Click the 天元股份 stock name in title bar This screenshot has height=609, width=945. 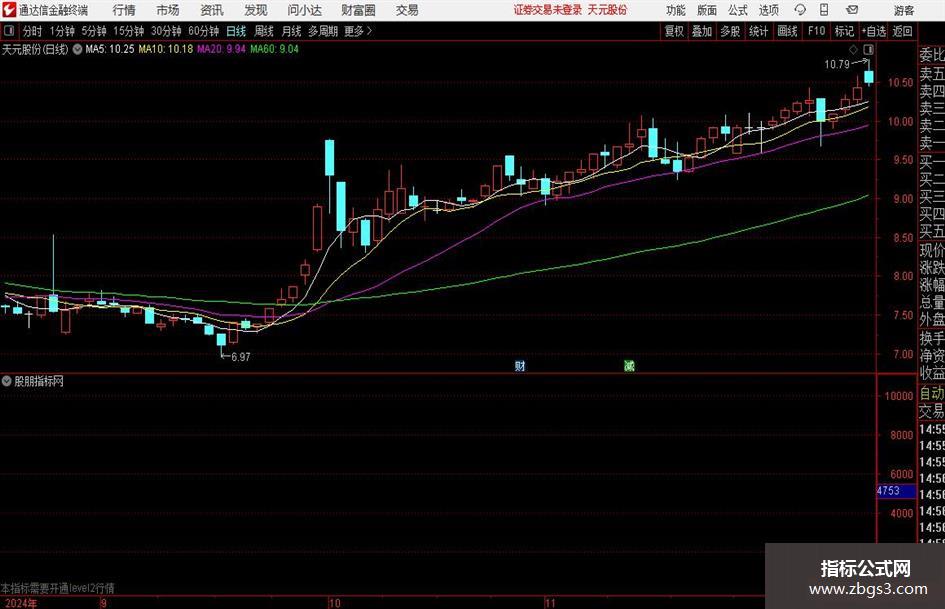[x=607, y=10]
